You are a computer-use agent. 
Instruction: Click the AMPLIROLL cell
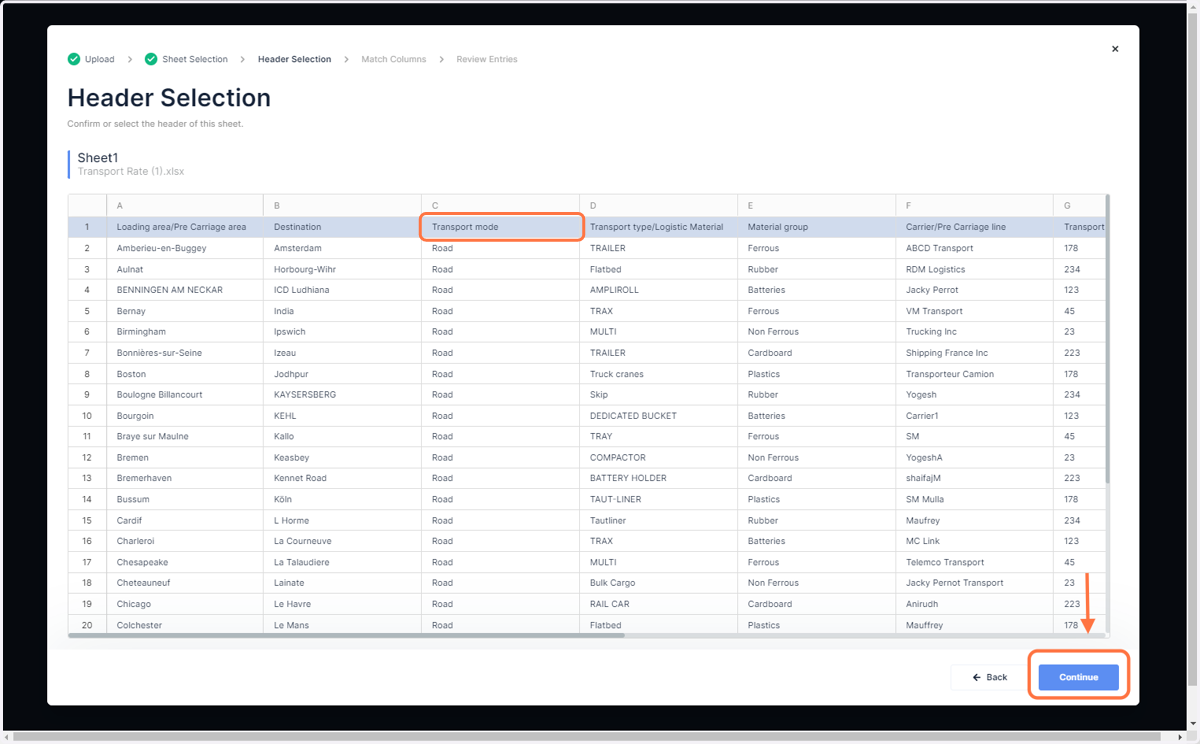click(658, 290)
